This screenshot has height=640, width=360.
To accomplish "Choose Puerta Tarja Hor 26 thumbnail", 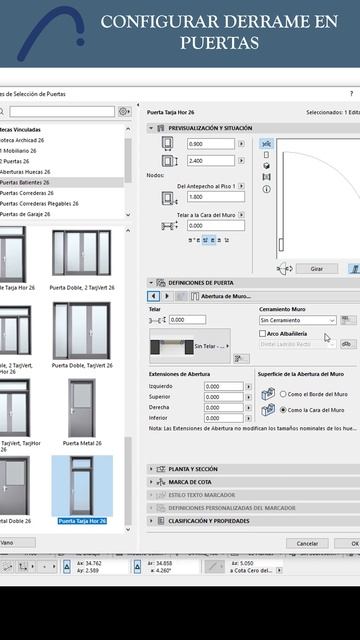I will (82, 486).
